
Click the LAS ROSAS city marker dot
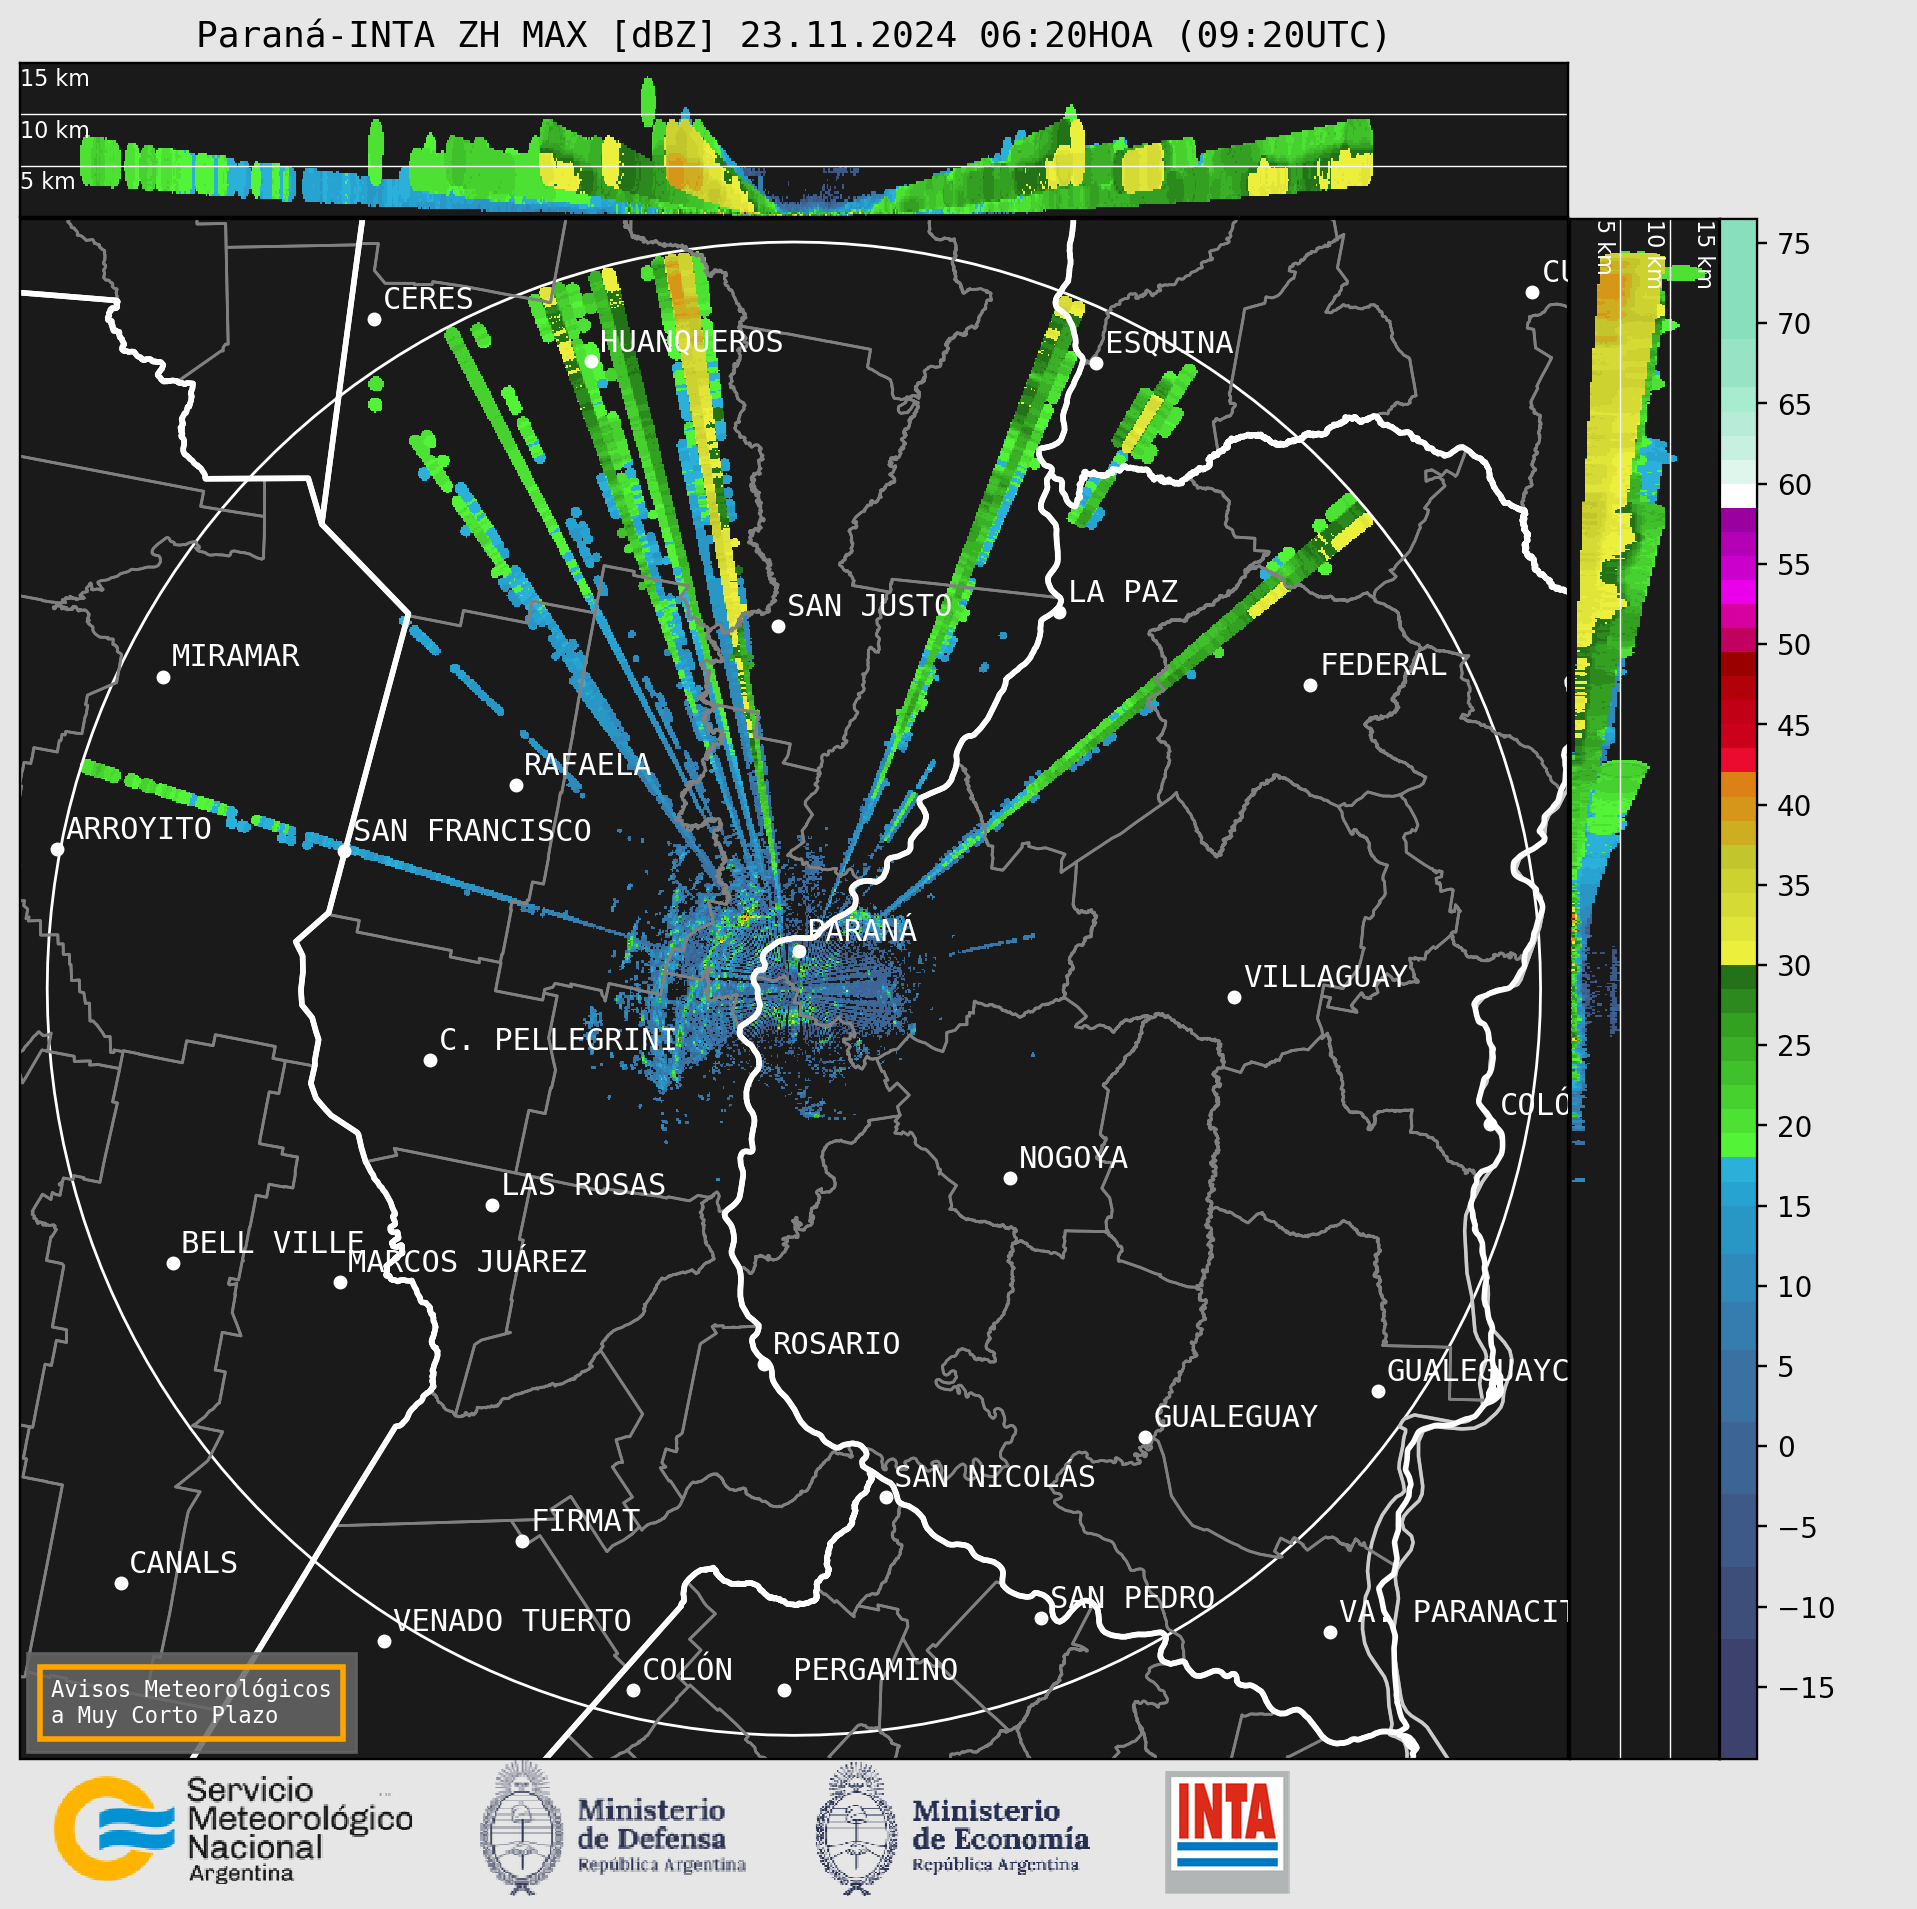492,1205
